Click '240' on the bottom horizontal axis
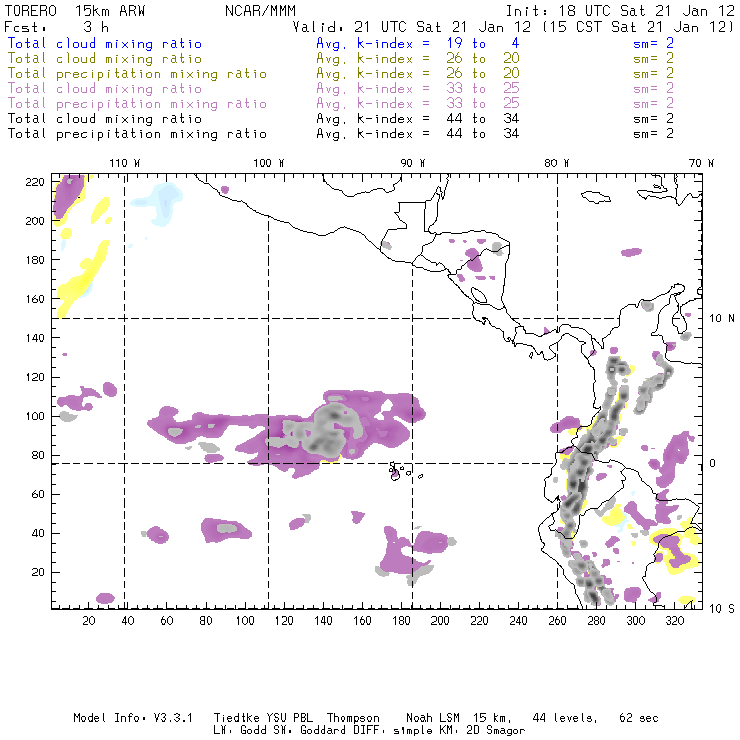This screenshot has width=740, height=740. coord(518,621)
